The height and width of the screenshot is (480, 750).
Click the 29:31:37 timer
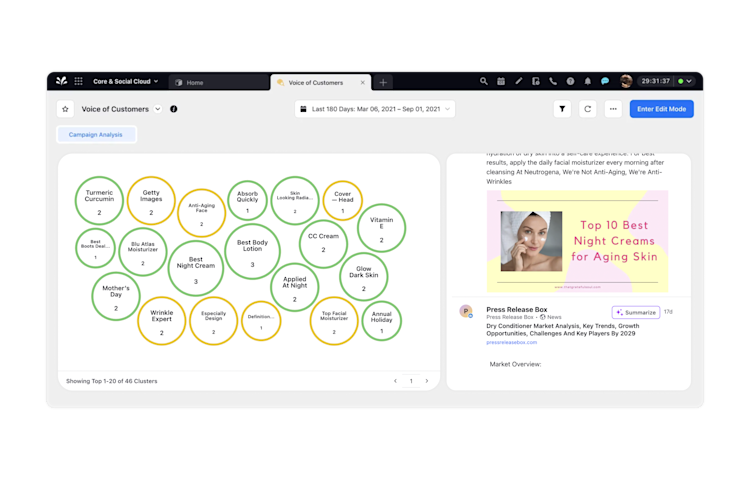tap(655, 81)
